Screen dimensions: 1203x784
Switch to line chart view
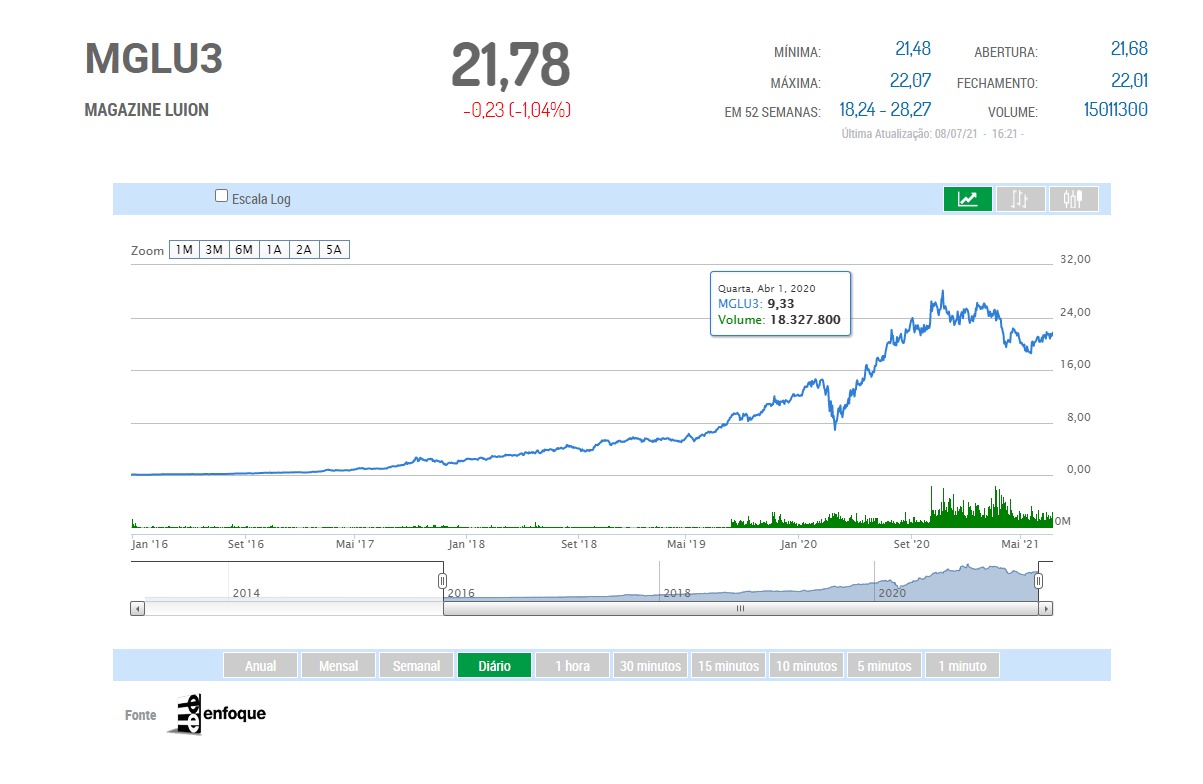coord(967,199)
